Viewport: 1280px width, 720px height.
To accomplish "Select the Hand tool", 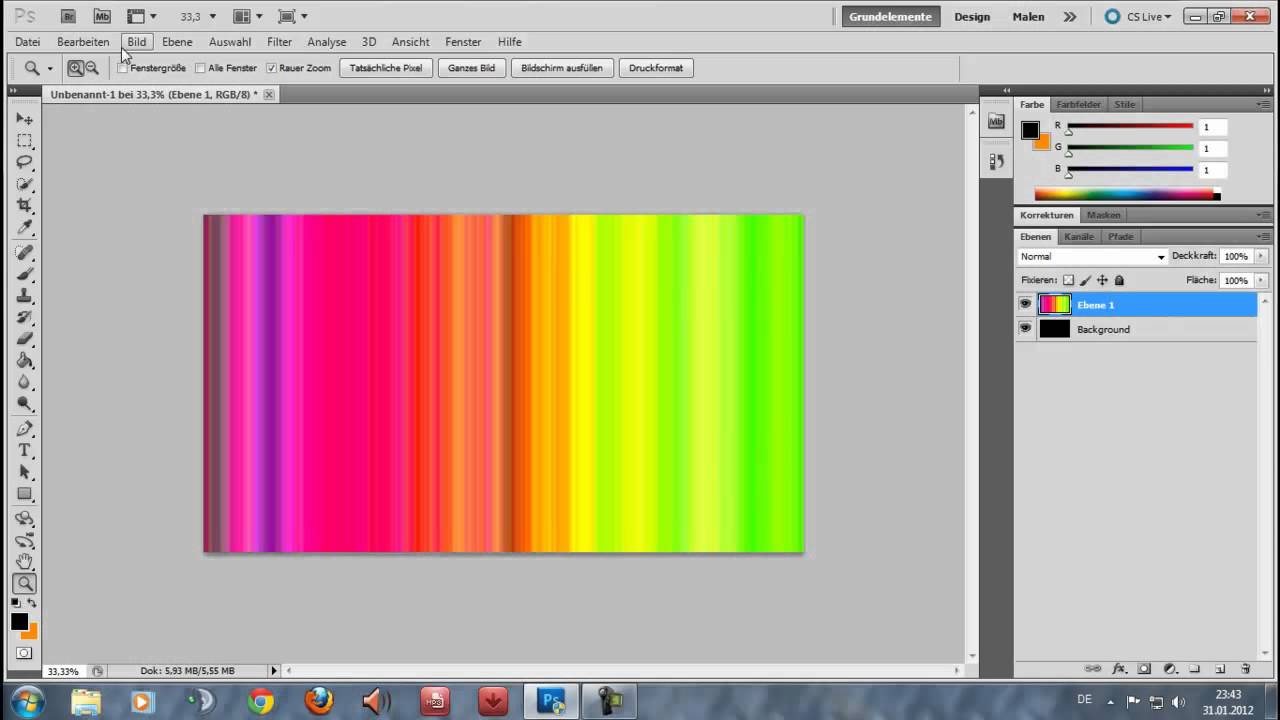I will coord(25,562).
